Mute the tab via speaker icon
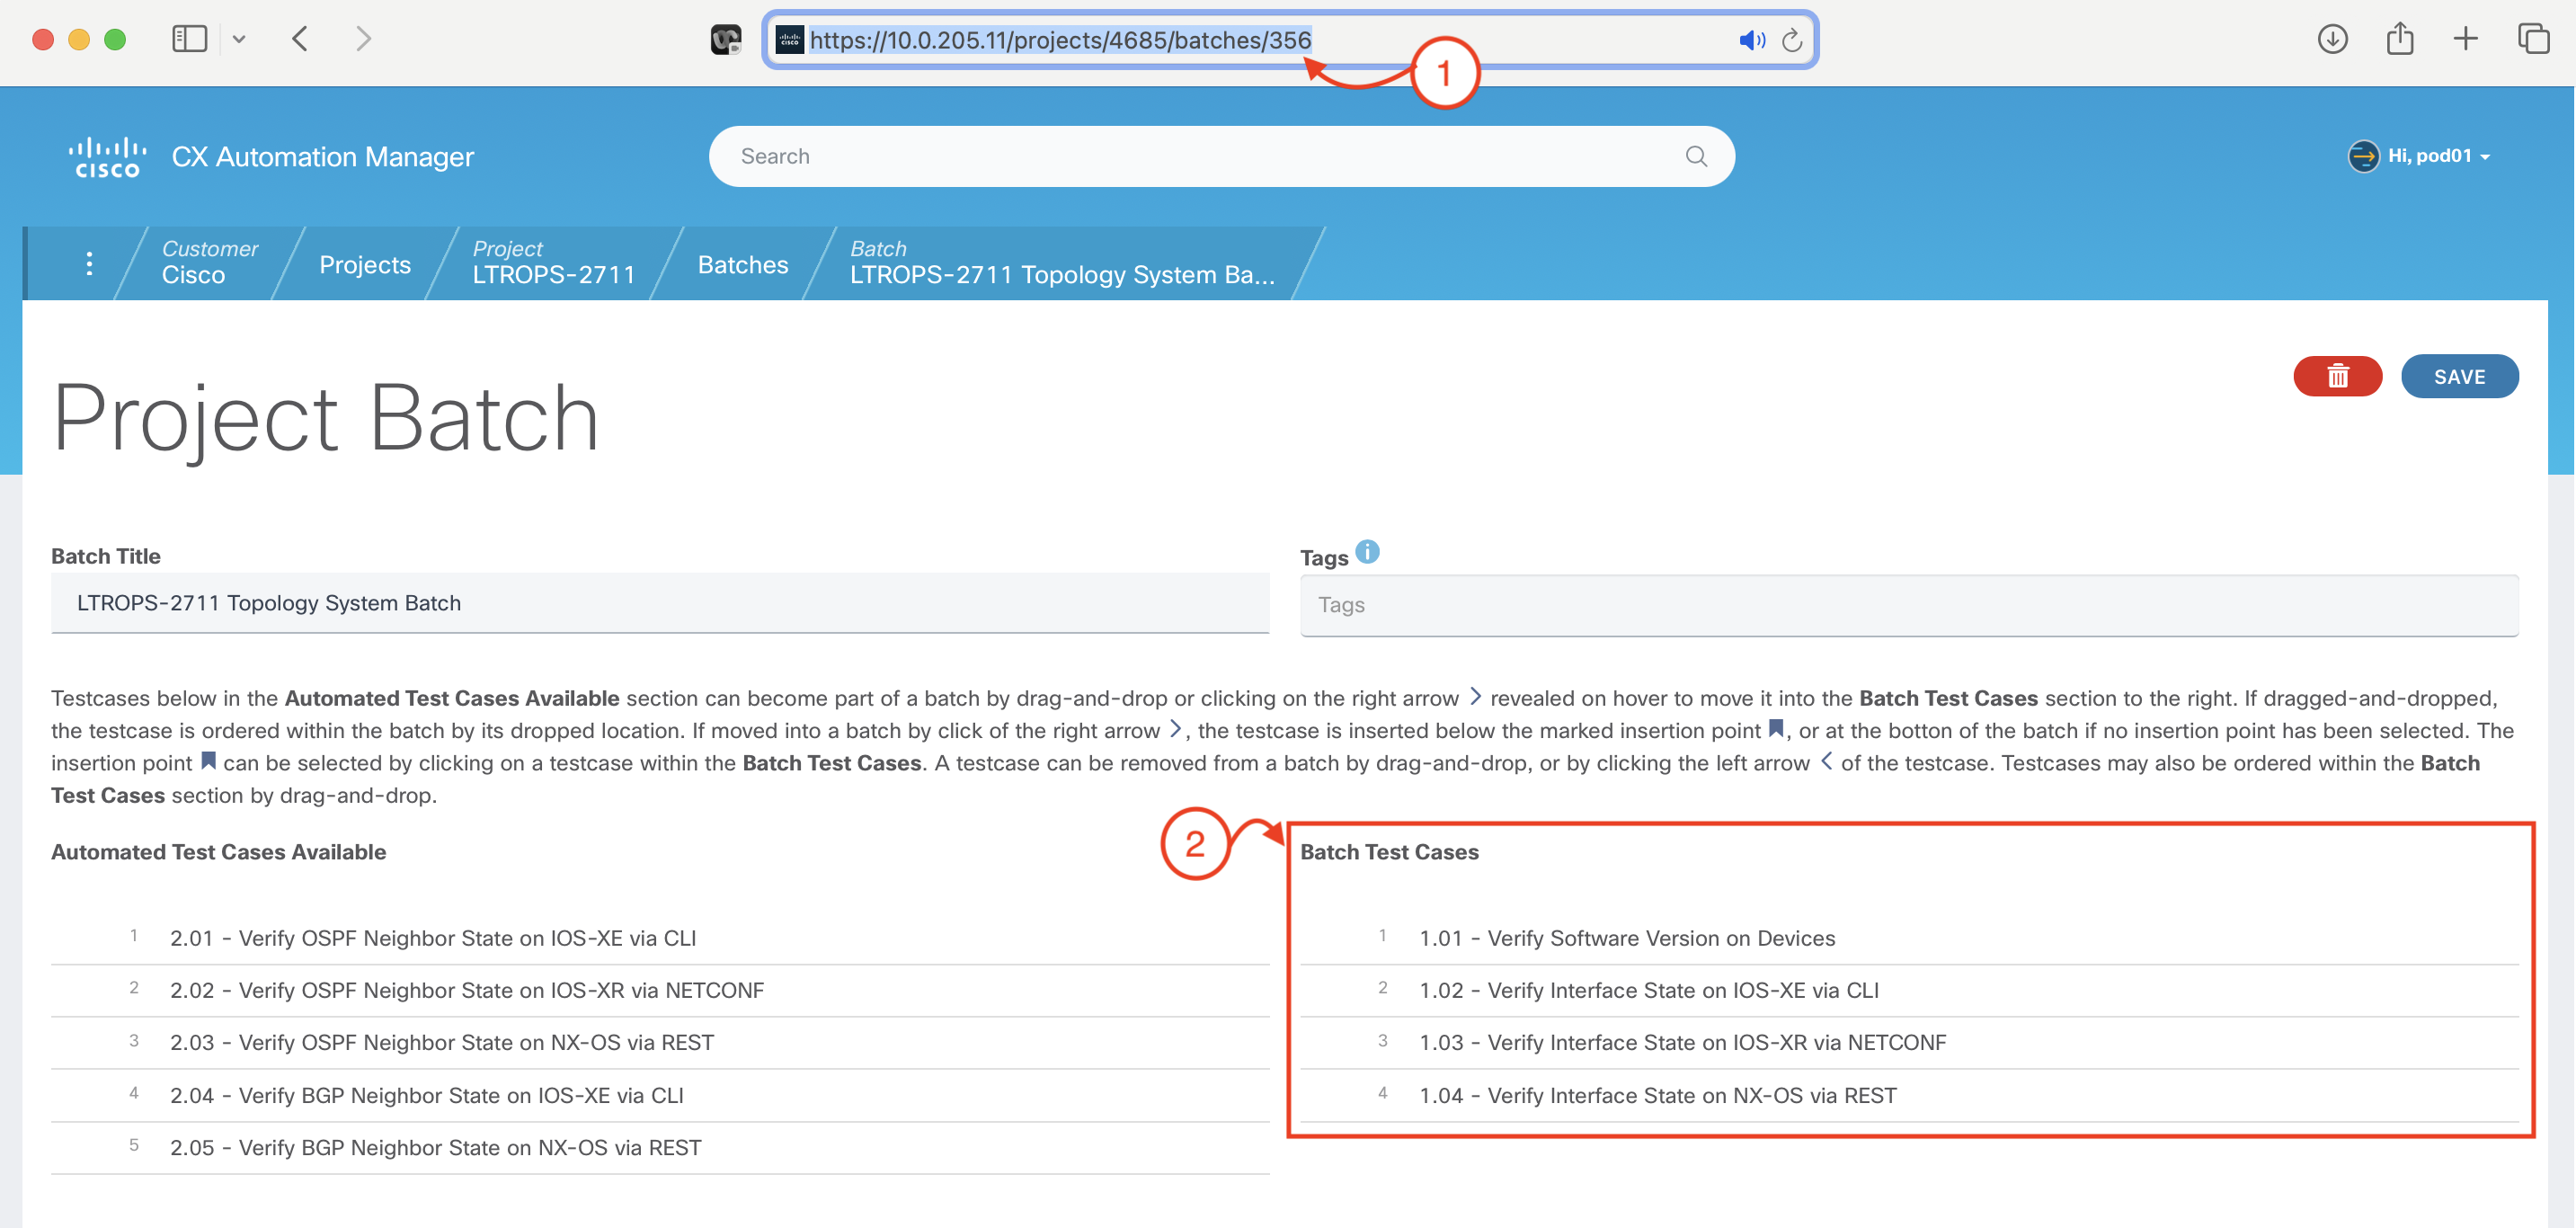The width and height of the screenshot is (2576, 1228). (1750, 40)
